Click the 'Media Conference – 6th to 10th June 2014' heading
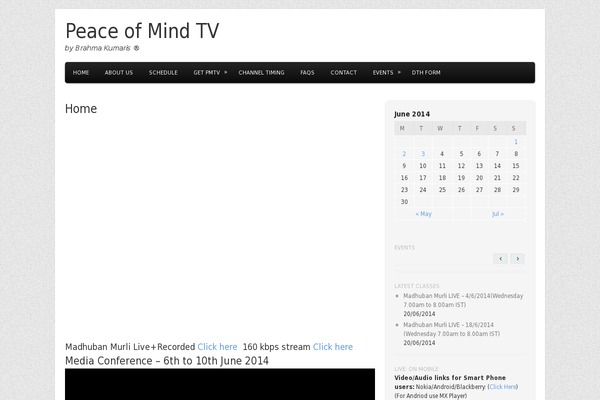Viewport: 600px width, 400px height. pos(167,361)
